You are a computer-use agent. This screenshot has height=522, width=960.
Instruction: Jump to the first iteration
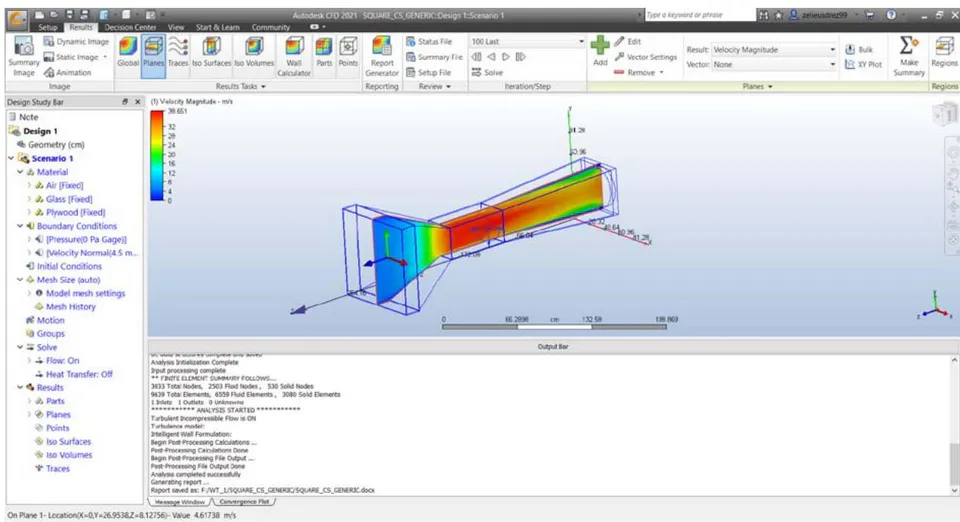(x=476, y=57)
